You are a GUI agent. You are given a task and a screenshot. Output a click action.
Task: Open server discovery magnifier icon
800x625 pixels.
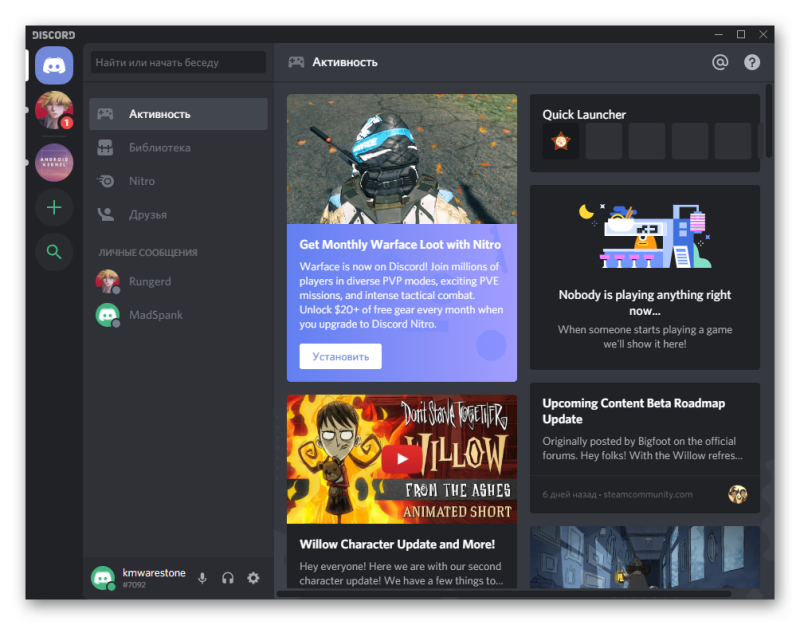[54, 252]
